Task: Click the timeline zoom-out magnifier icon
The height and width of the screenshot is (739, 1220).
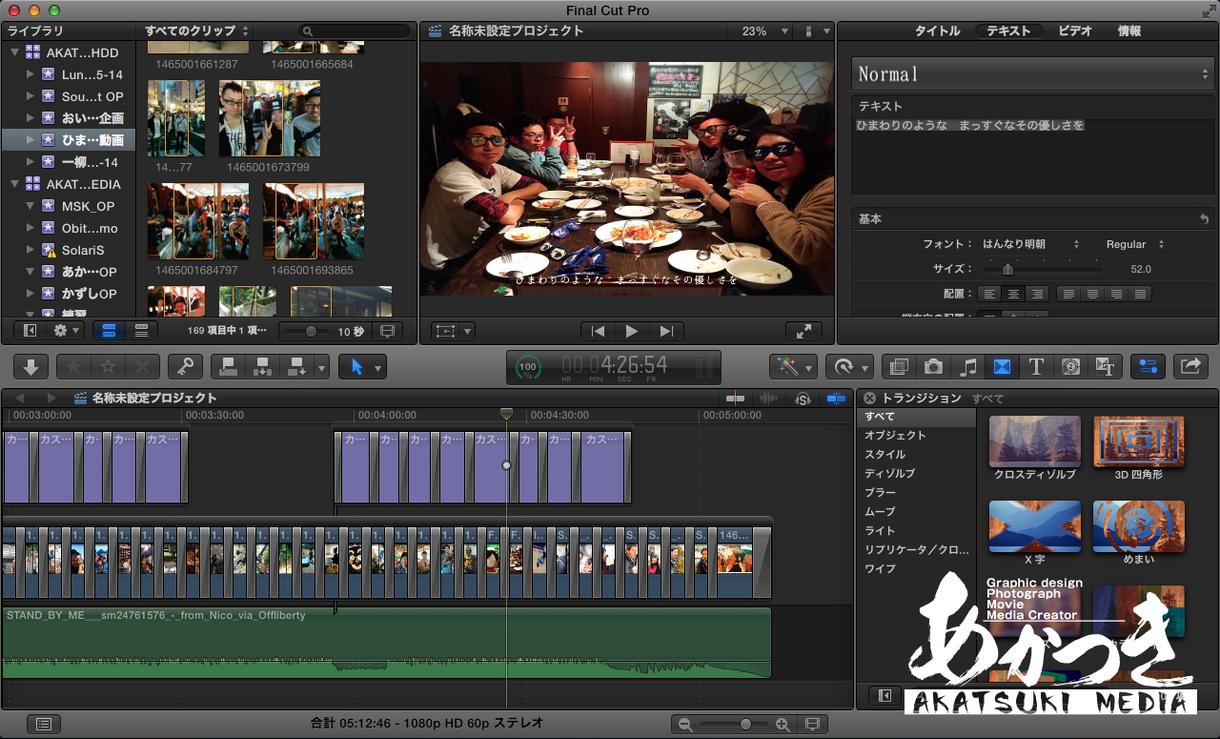Action: click(685, 724)
